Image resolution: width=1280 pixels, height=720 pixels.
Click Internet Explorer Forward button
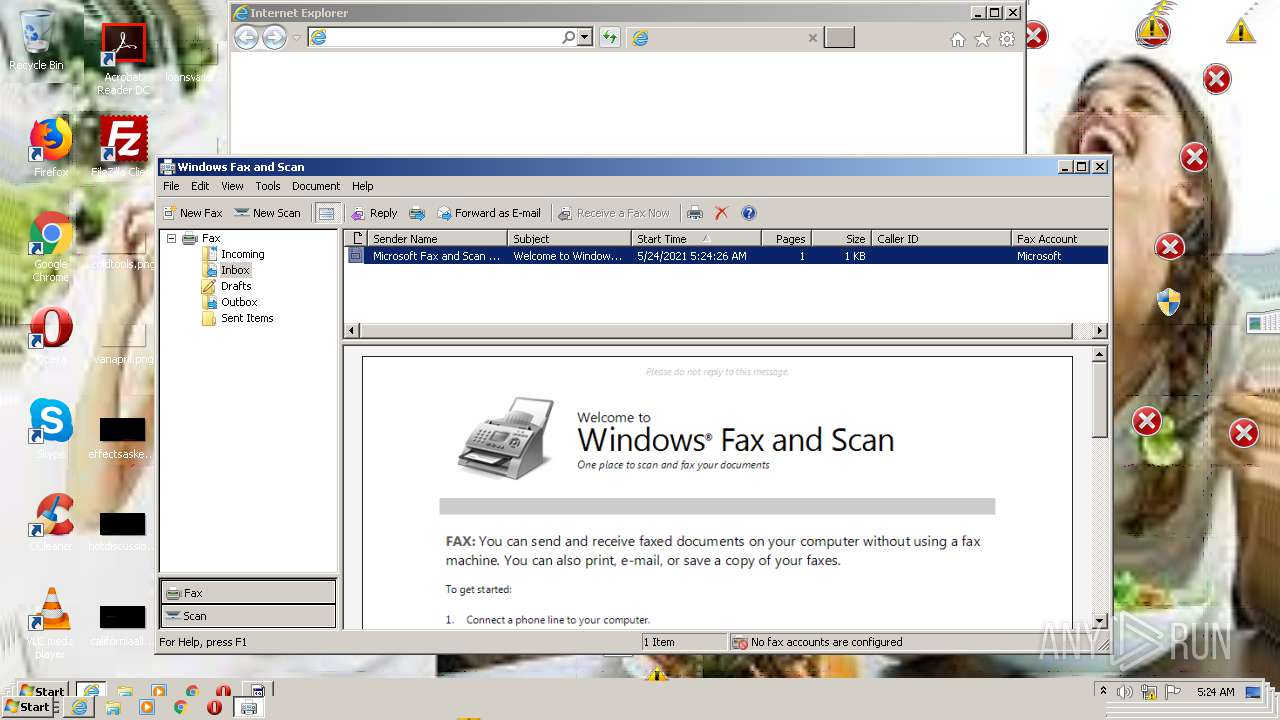274,38
